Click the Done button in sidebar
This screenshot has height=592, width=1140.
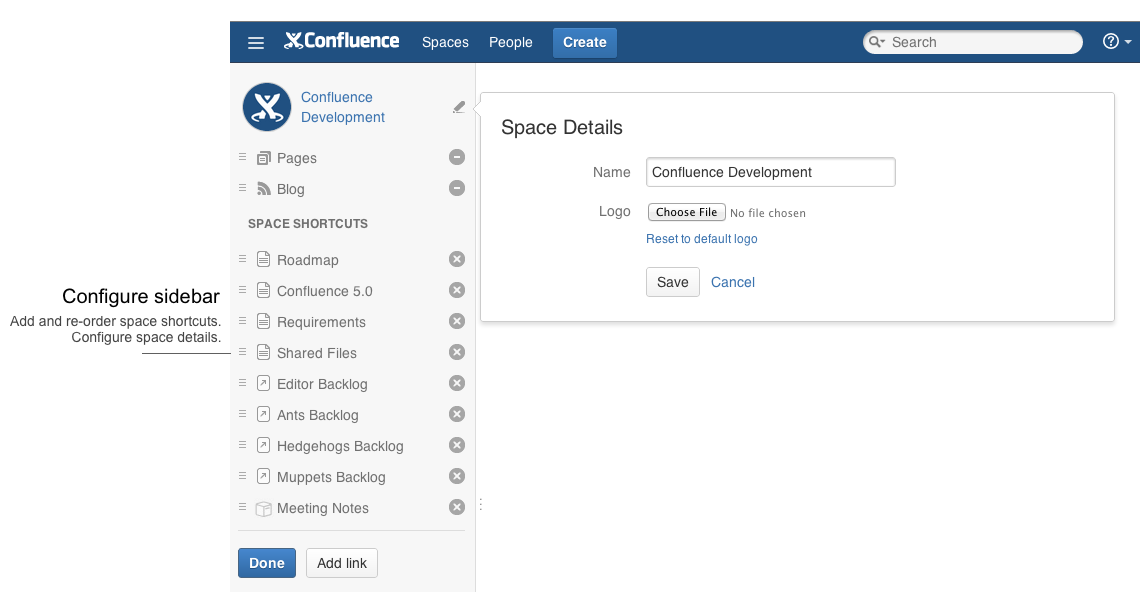pos(267,563)
